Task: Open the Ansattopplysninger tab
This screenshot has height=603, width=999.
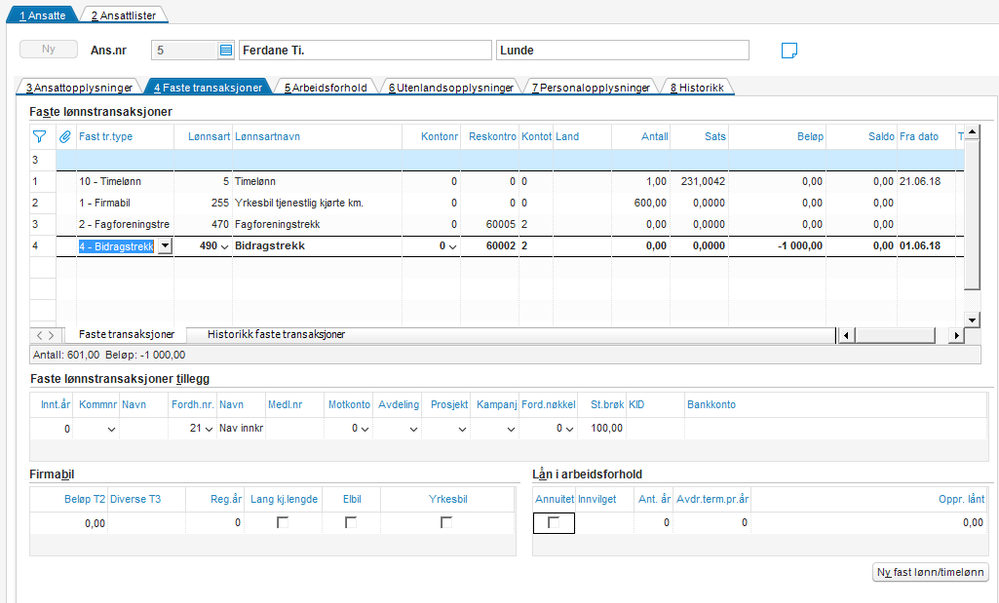Action: tap(80, 87)
